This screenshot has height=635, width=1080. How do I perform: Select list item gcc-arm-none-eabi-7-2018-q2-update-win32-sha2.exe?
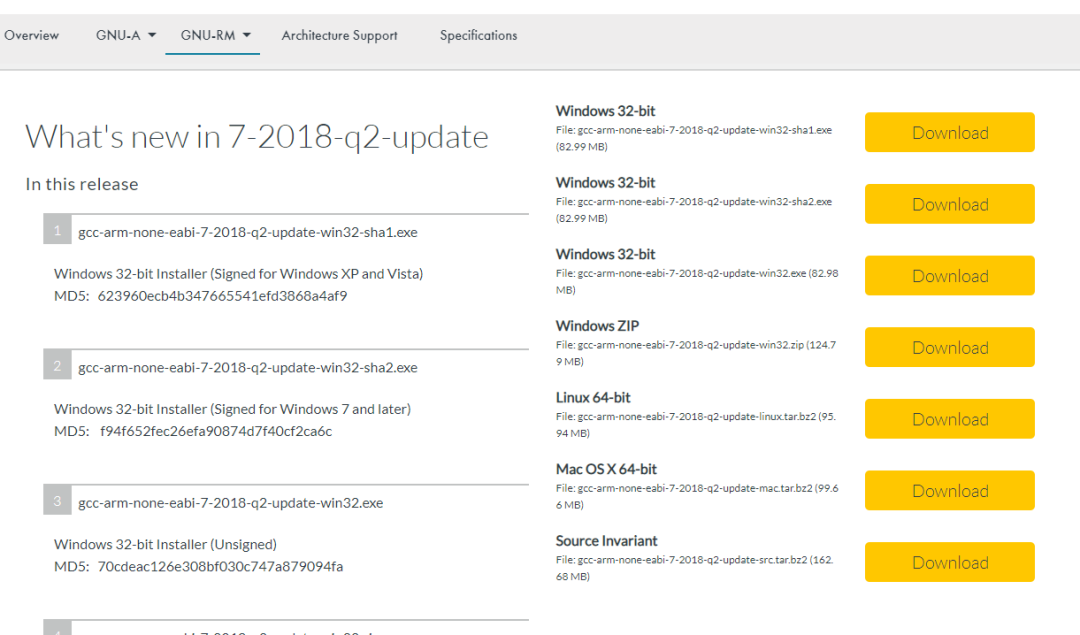click(x=248, y=367)
